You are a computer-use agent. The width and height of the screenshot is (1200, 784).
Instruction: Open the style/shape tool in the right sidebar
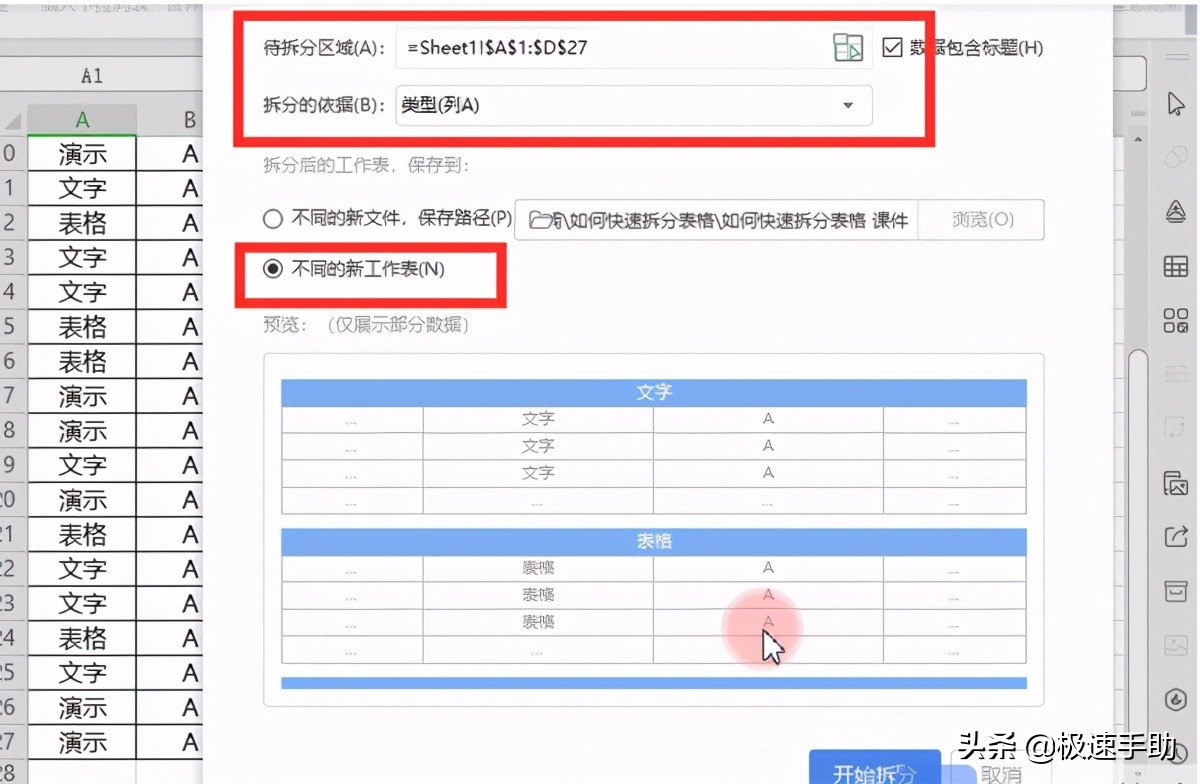[1176, 212]
